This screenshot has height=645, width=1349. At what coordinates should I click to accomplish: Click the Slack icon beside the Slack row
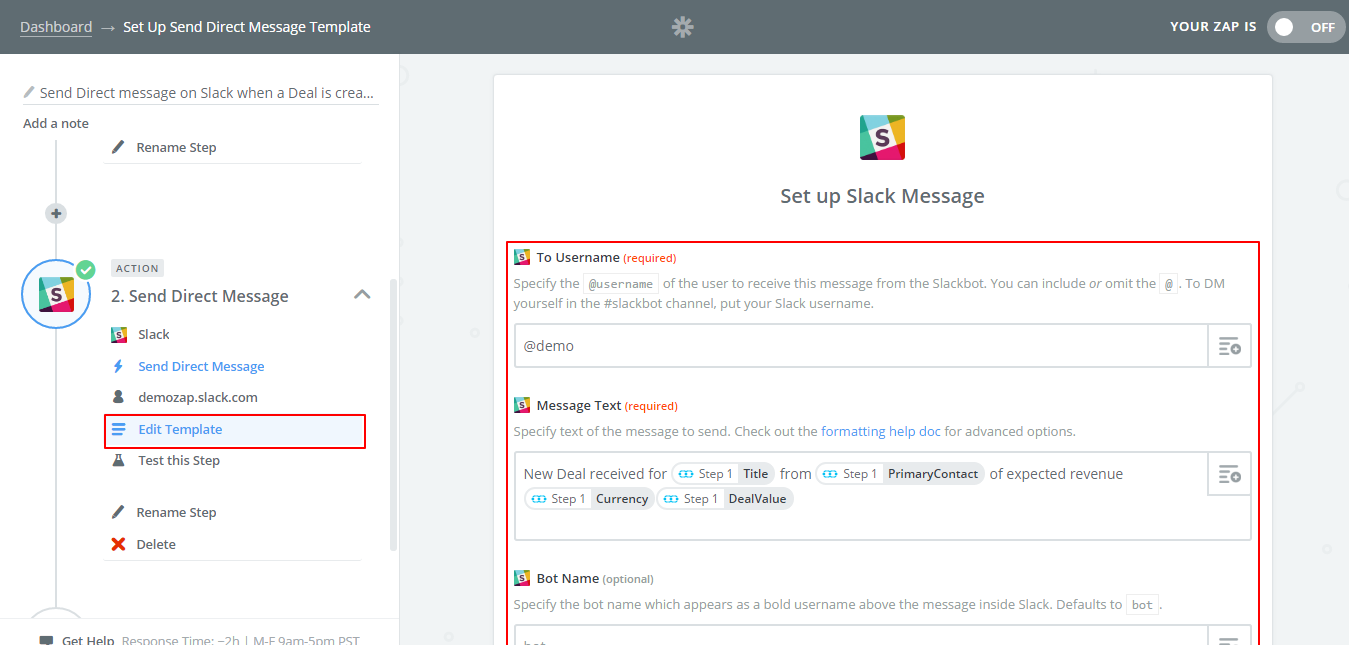[118, 335]
